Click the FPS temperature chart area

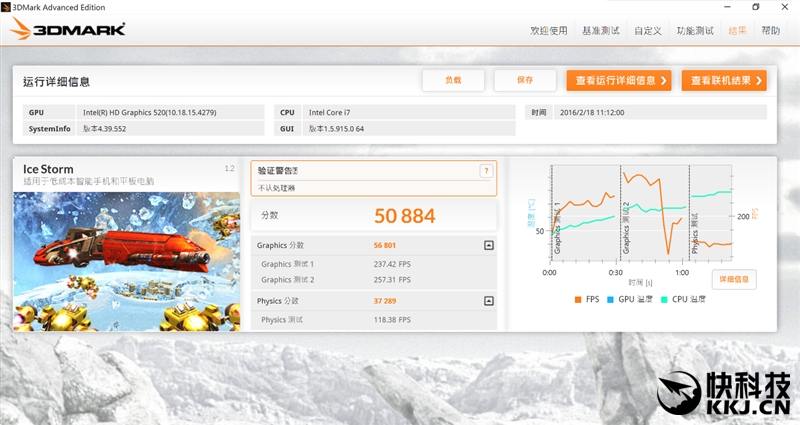[x=642, y=213]
